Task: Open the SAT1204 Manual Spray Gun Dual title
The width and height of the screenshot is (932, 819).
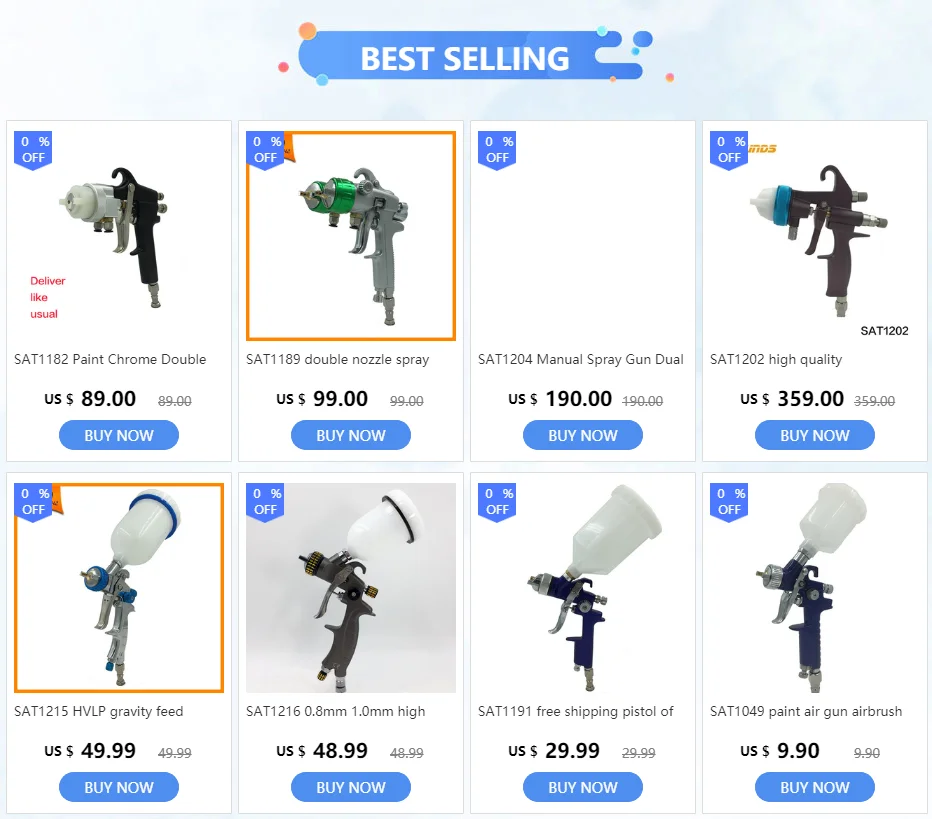Action: pos(581,360)
